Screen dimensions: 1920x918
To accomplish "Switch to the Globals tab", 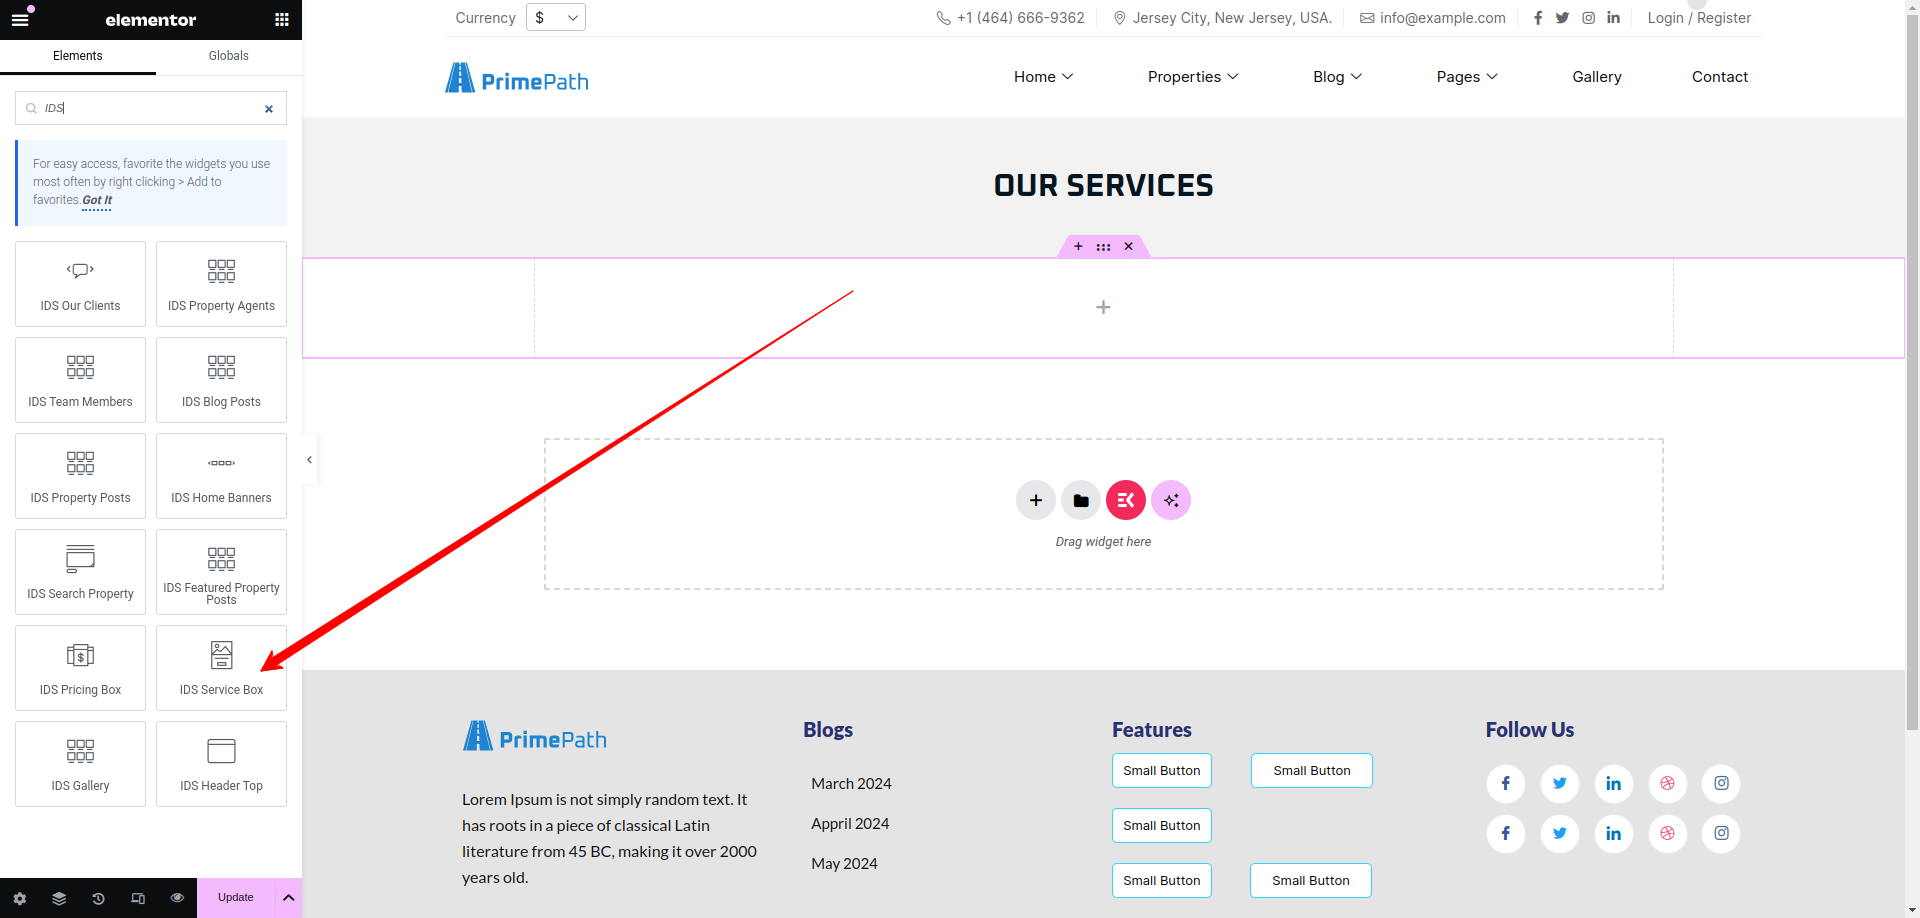I will coord(229,56).
